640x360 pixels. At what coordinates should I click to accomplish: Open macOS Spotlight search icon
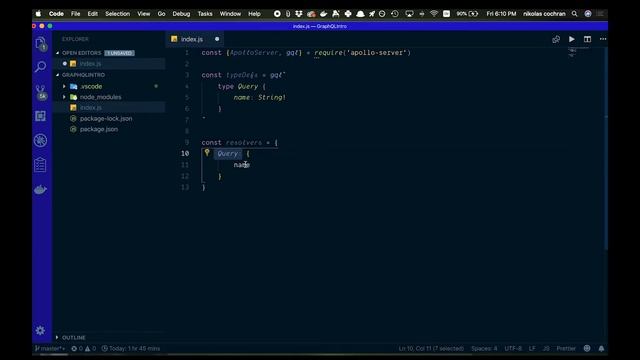[x=575, y=14]
